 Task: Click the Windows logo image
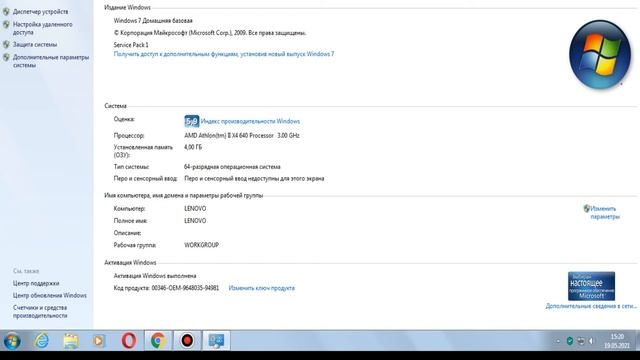click(600, 54)
